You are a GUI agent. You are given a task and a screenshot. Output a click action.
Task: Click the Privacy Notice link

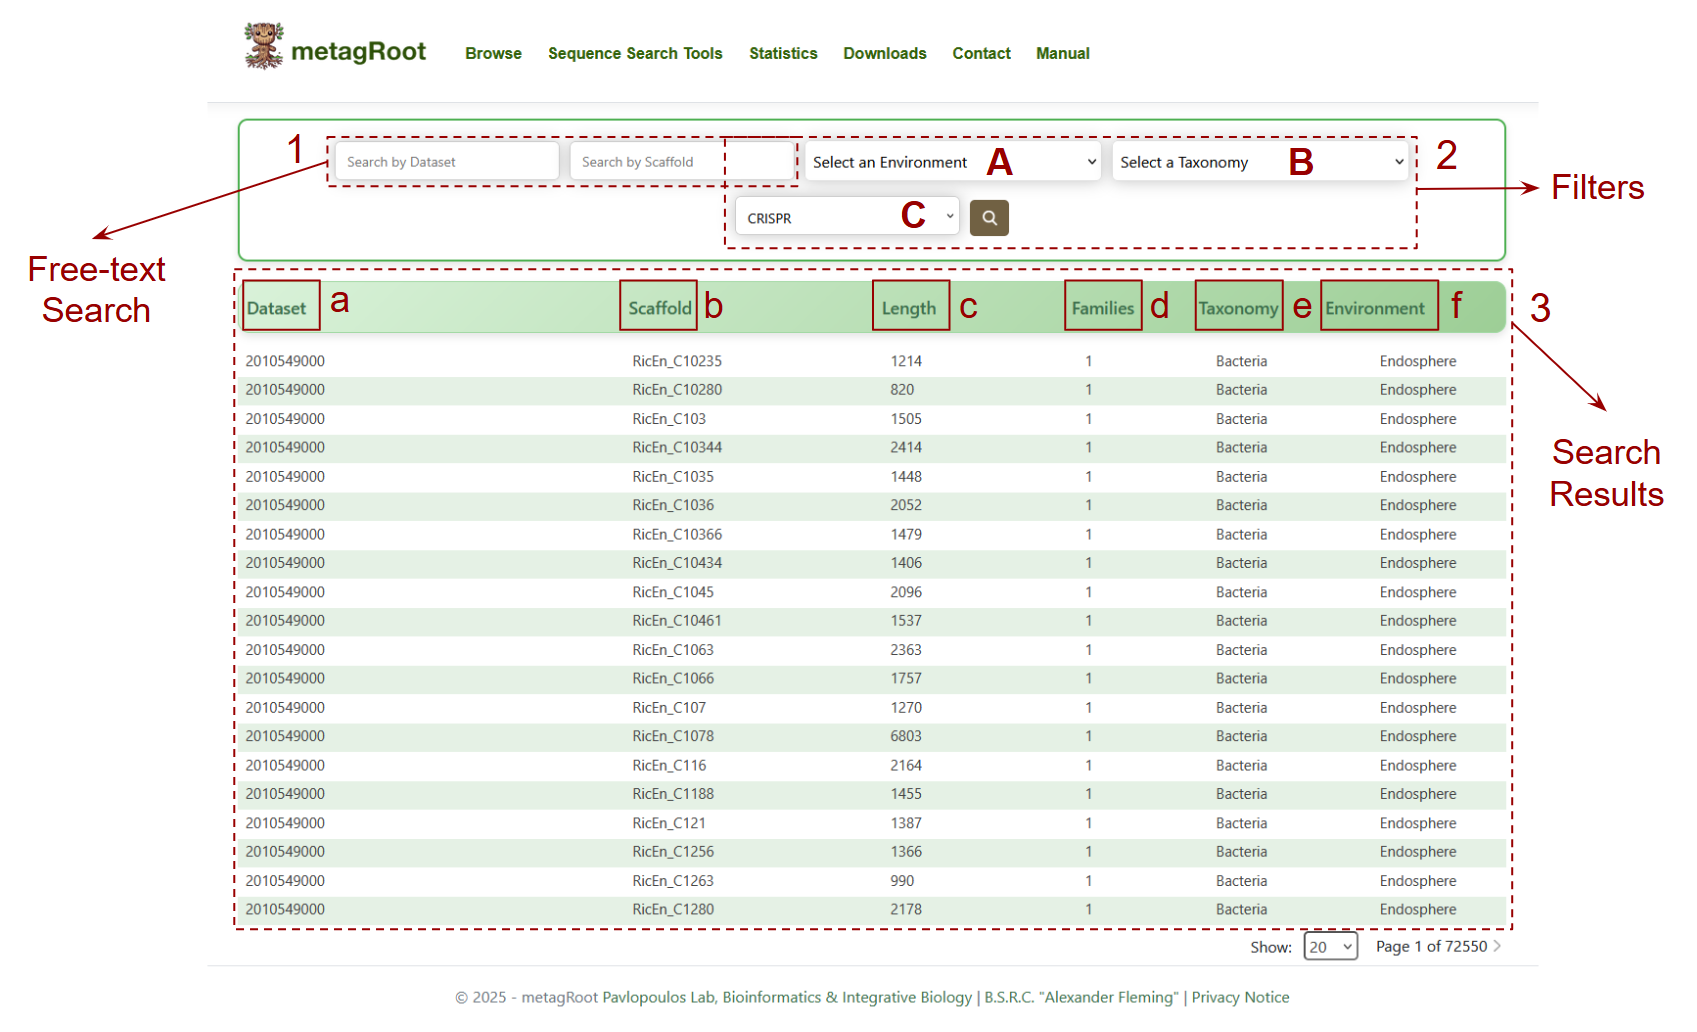1240,997
